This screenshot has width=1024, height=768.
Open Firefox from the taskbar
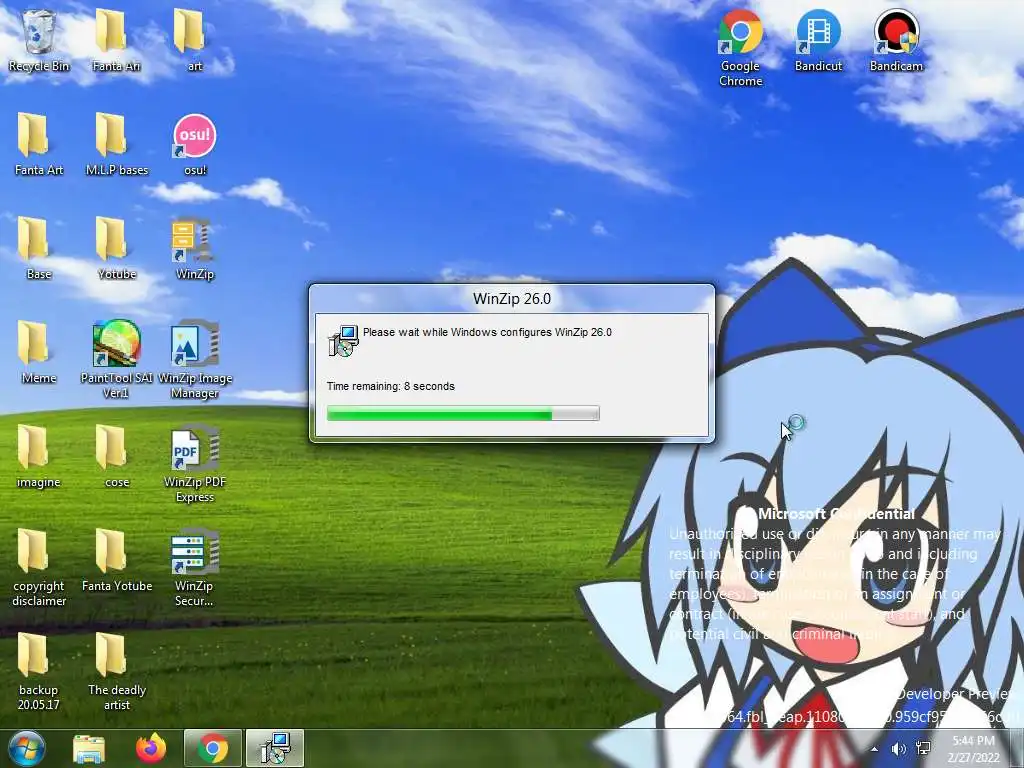click(x=151, y=748)
